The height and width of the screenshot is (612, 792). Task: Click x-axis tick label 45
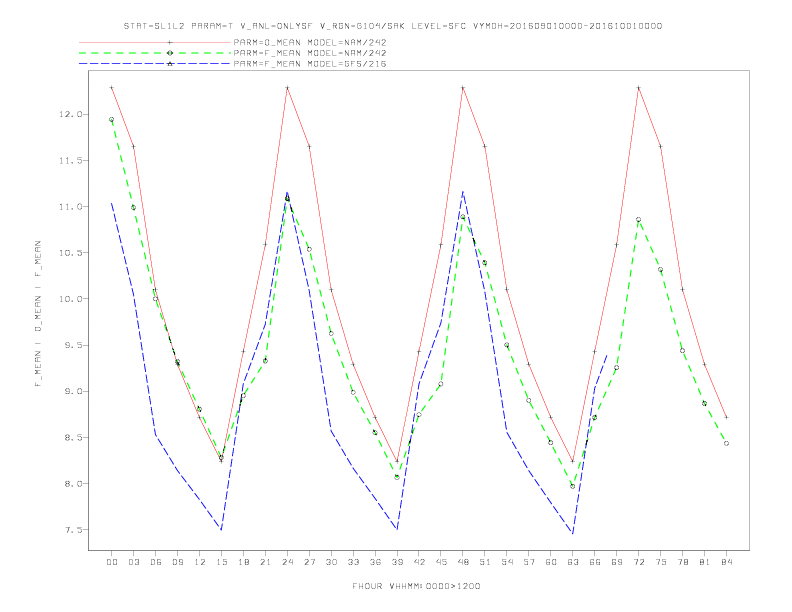click(x=441, y=562)
